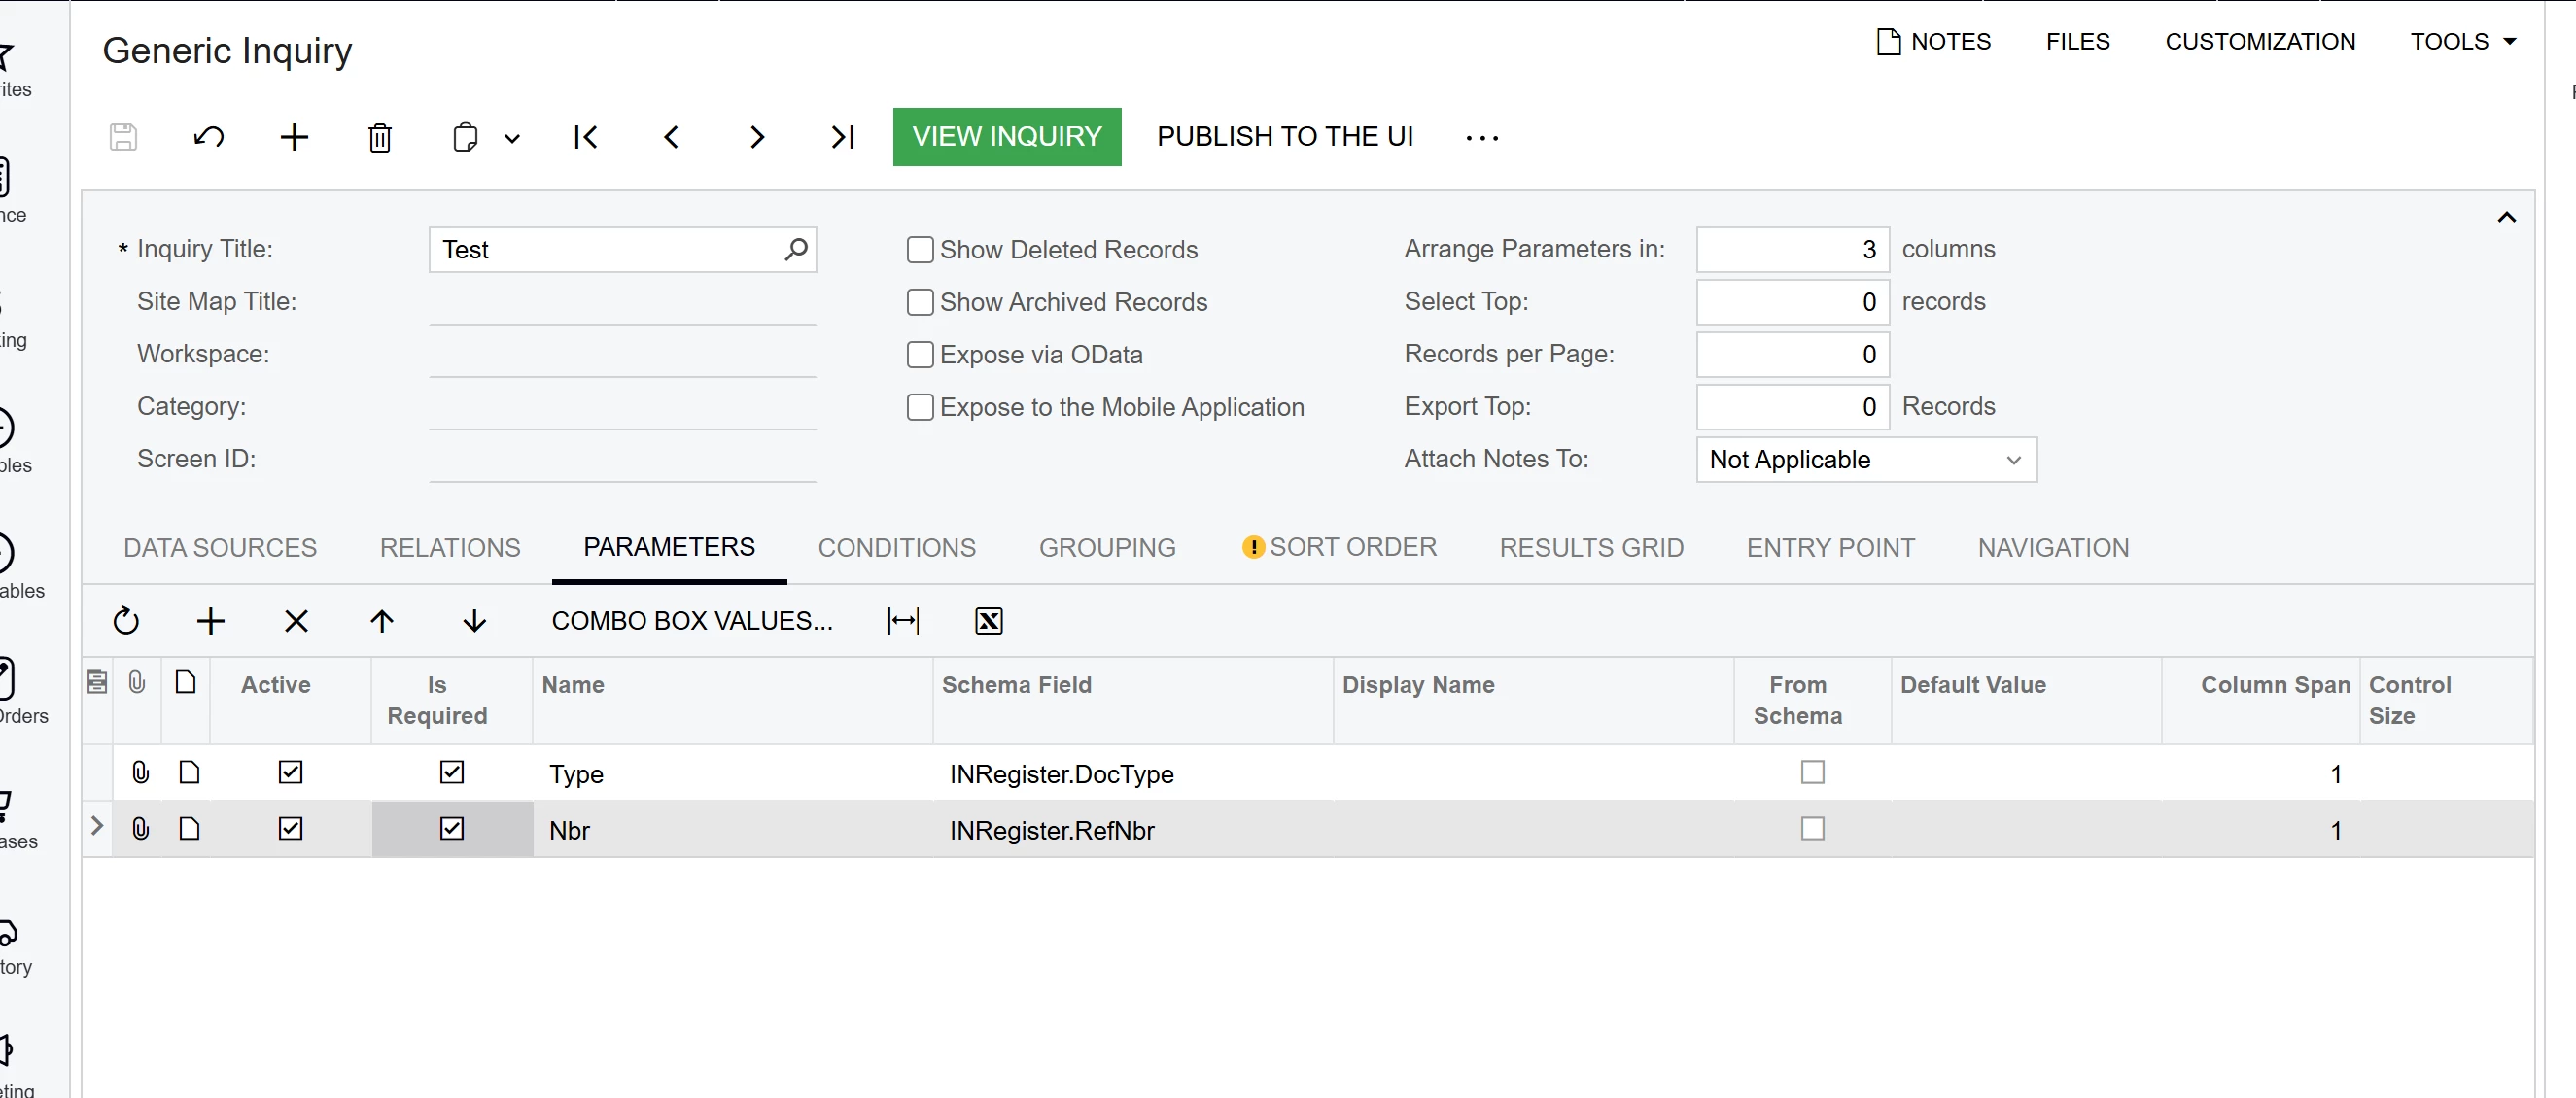Click Publish to the UI
This screenshot has width=2576, height=1098.
point(1285,137)
